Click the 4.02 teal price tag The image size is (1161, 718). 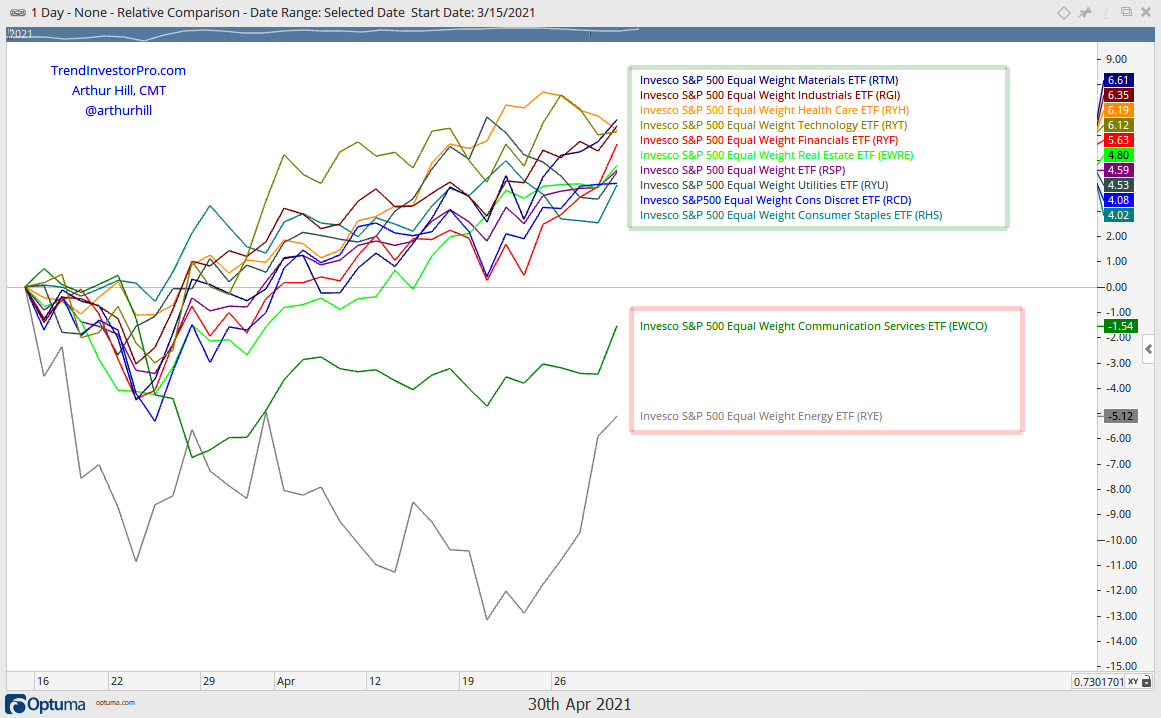(1118, 215)
